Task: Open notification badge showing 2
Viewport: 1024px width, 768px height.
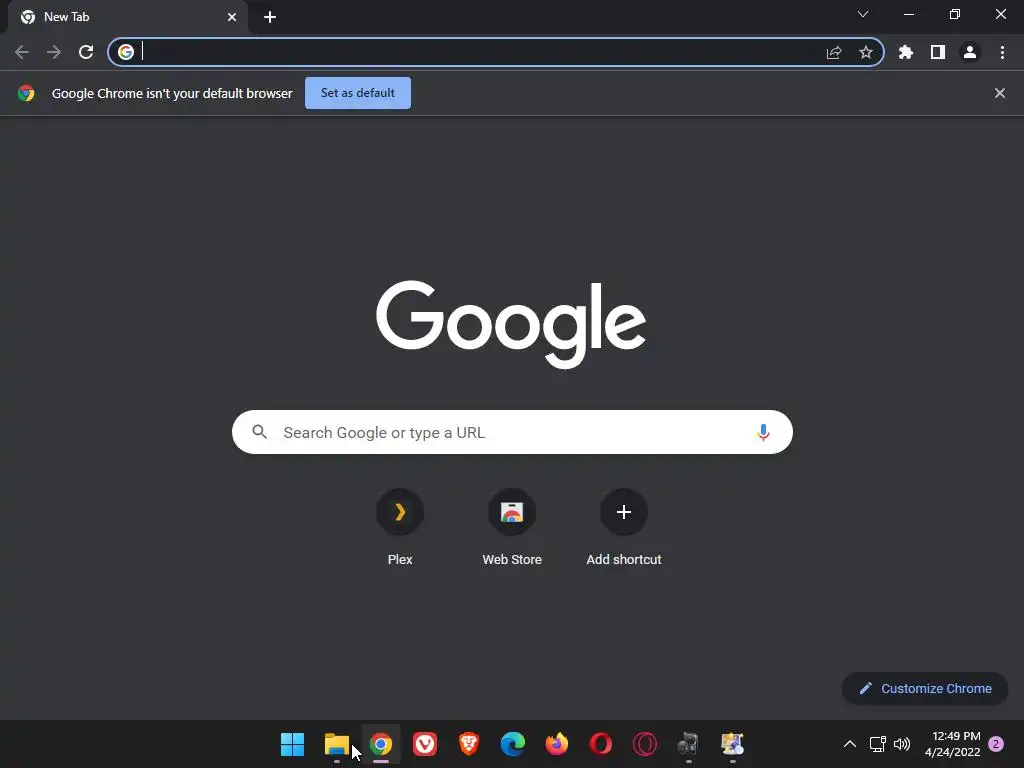Action: click(x=996, y=744)
